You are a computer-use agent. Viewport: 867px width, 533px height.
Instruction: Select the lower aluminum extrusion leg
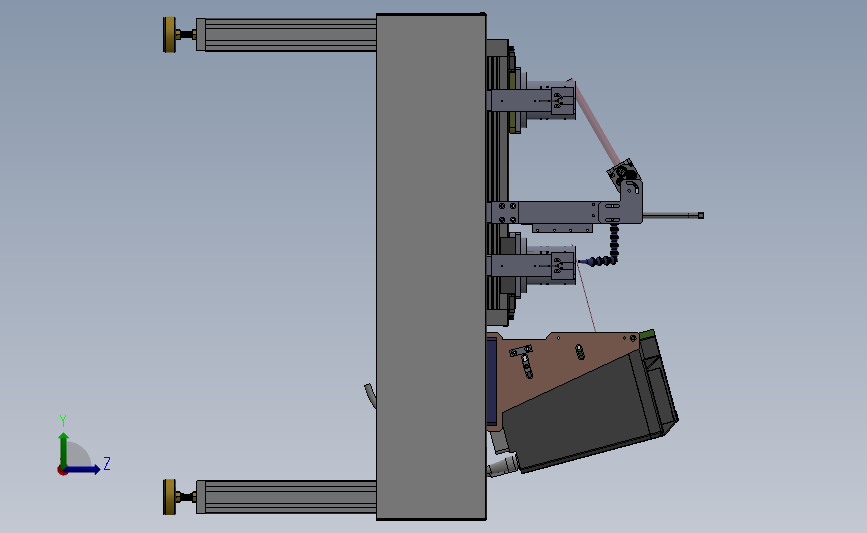[x=286, y=497]
